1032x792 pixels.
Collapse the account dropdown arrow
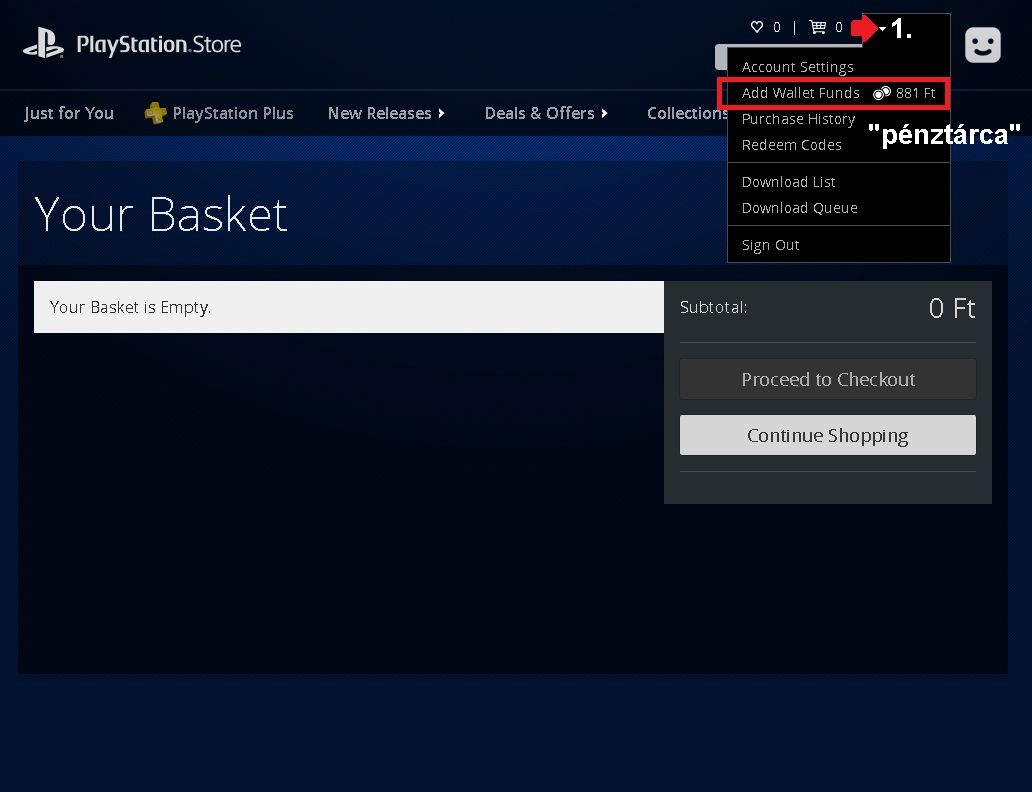tap(882, 29)
